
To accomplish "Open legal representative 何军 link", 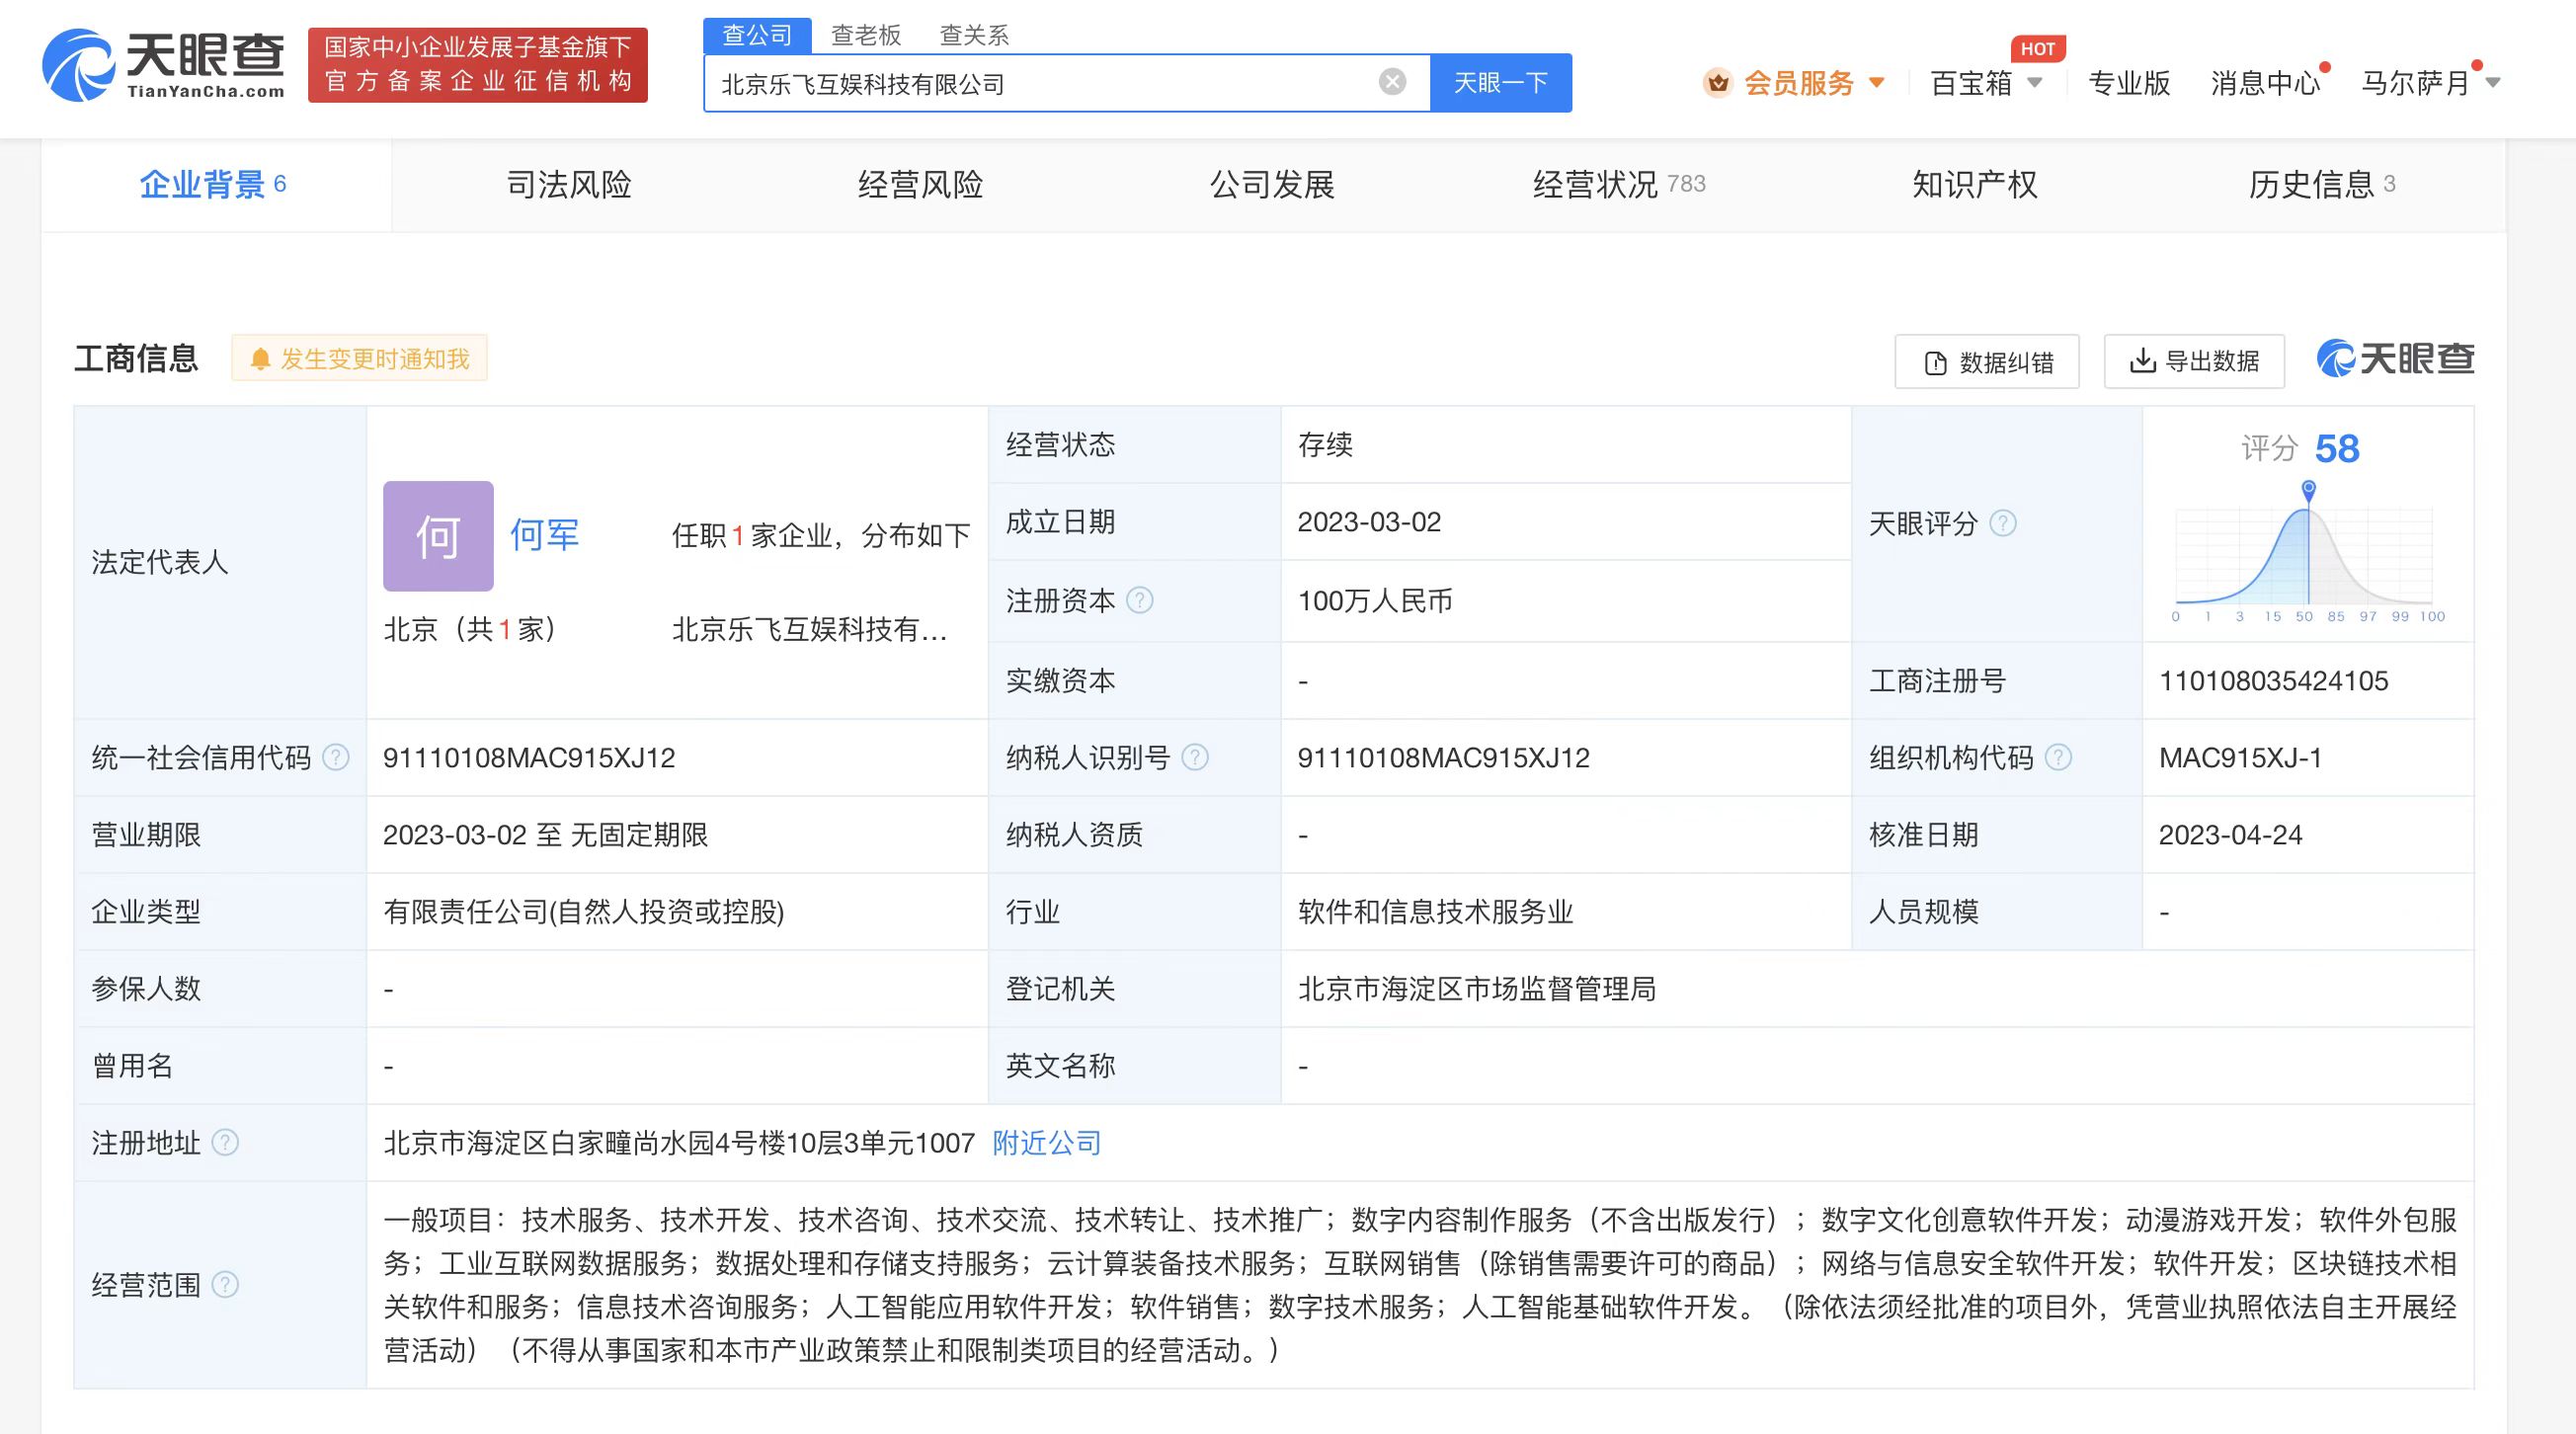I will point(545,536).
